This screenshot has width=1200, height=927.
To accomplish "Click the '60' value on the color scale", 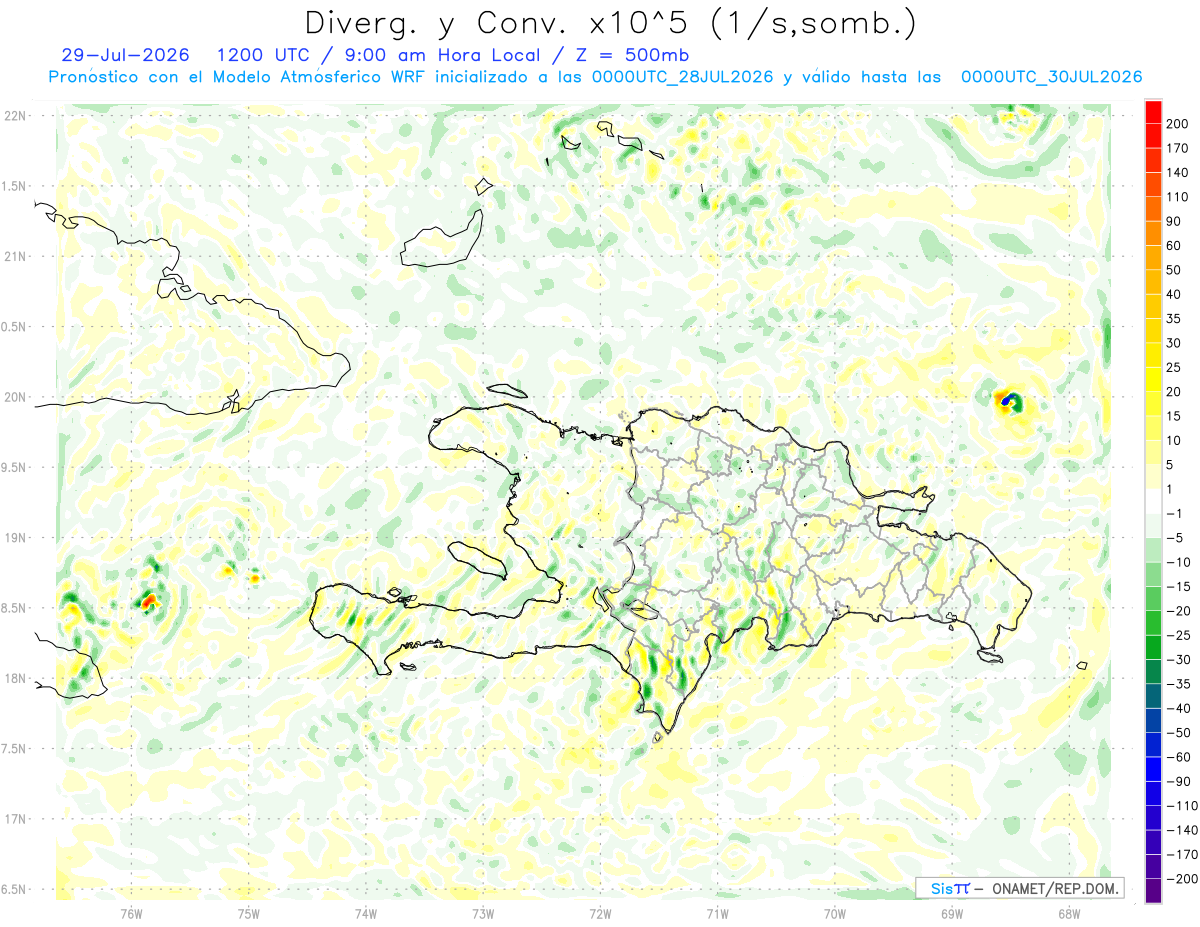I will coord(1174,246).
